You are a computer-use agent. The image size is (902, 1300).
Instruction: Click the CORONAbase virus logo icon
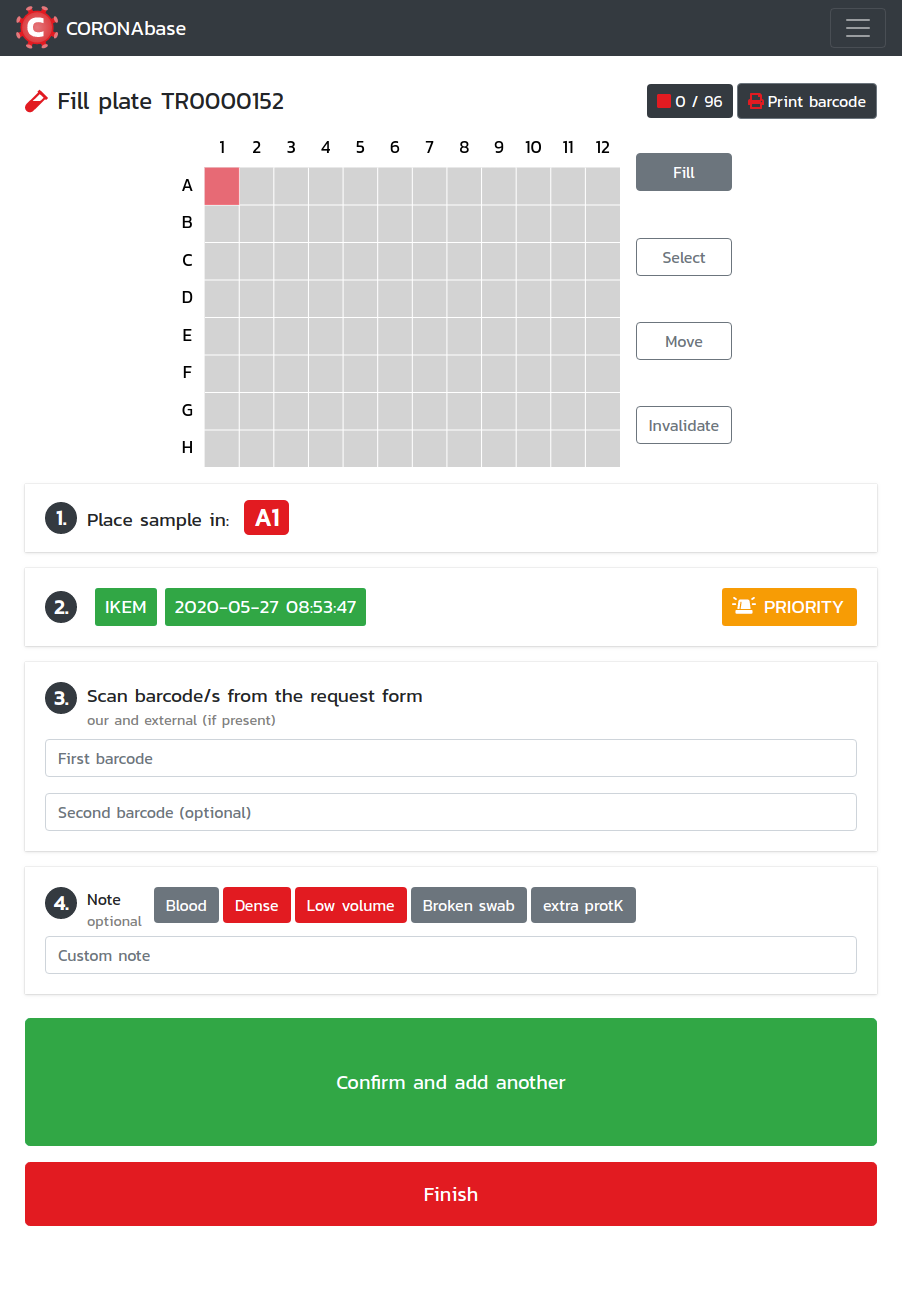click(37, 28)
